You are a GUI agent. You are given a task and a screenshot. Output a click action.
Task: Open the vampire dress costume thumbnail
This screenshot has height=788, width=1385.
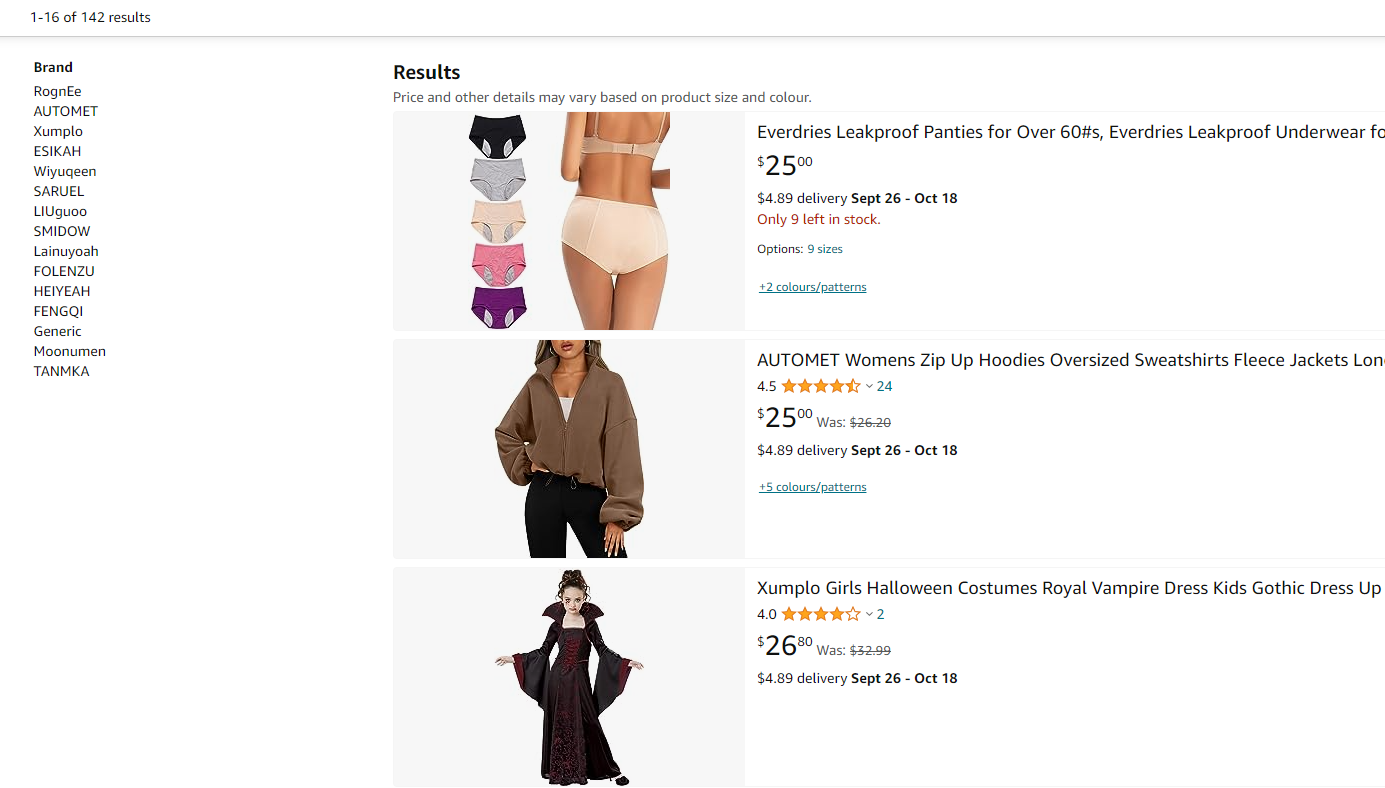(x=568, y=677)
